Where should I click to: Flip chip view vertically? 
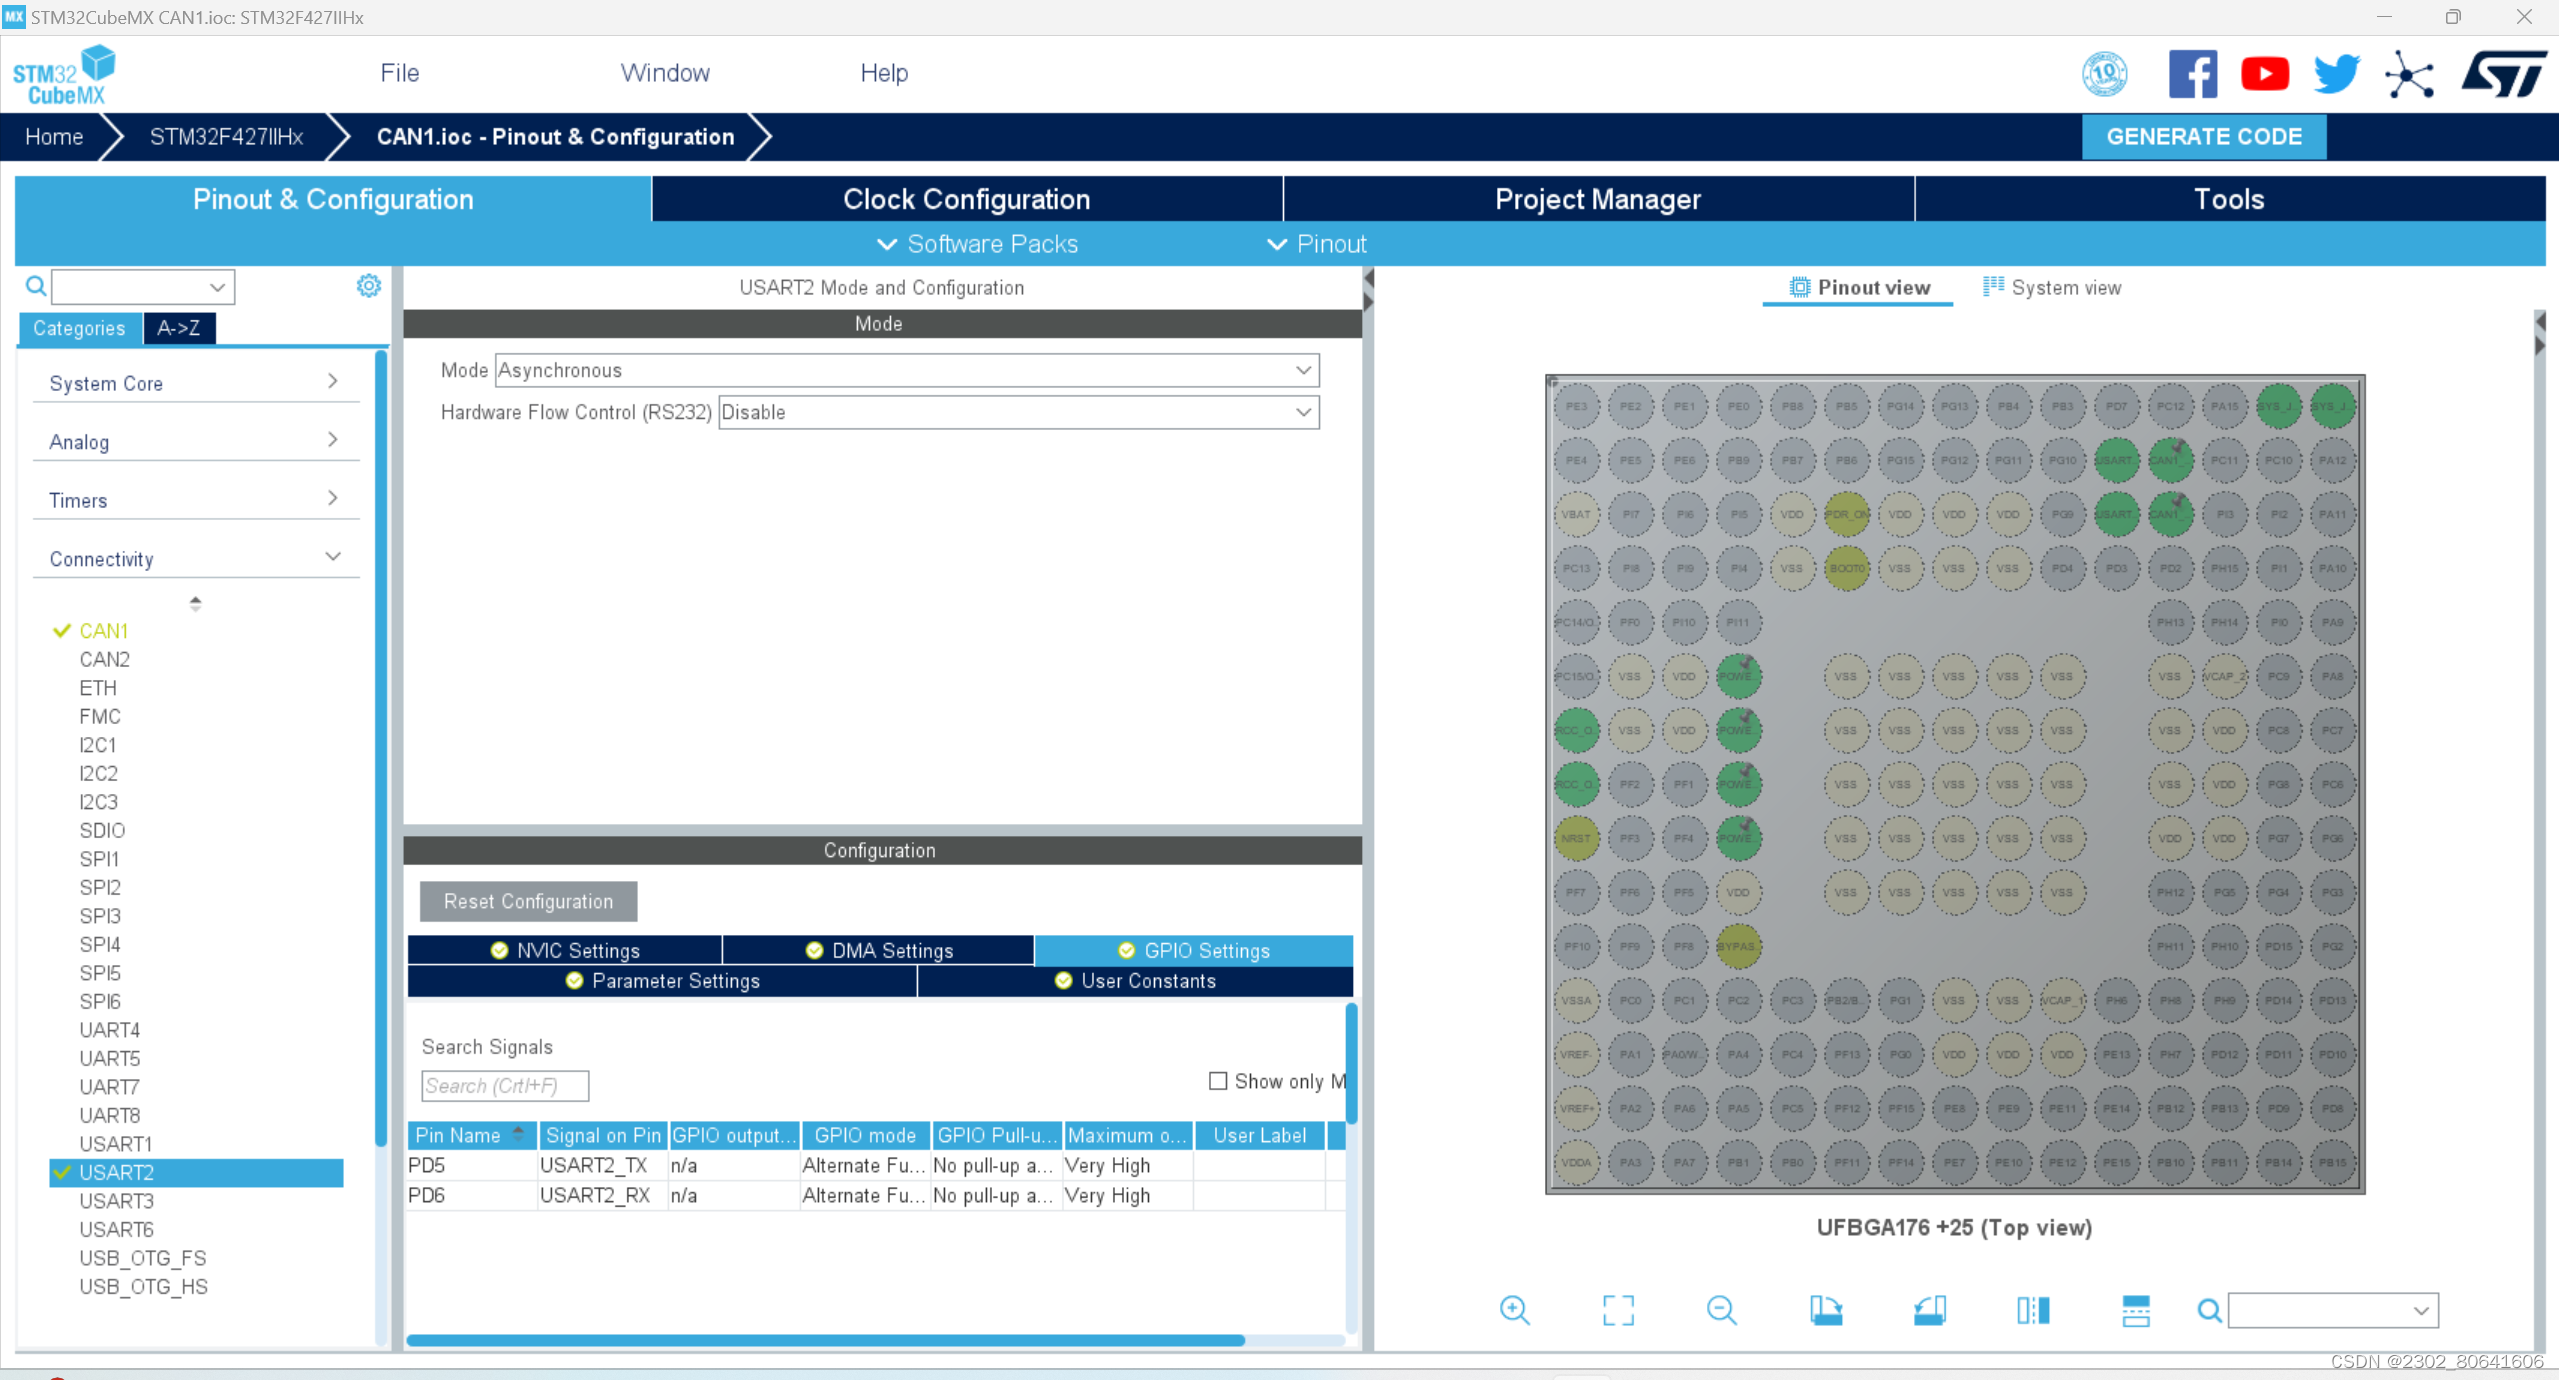[x=2135, y=1309]
